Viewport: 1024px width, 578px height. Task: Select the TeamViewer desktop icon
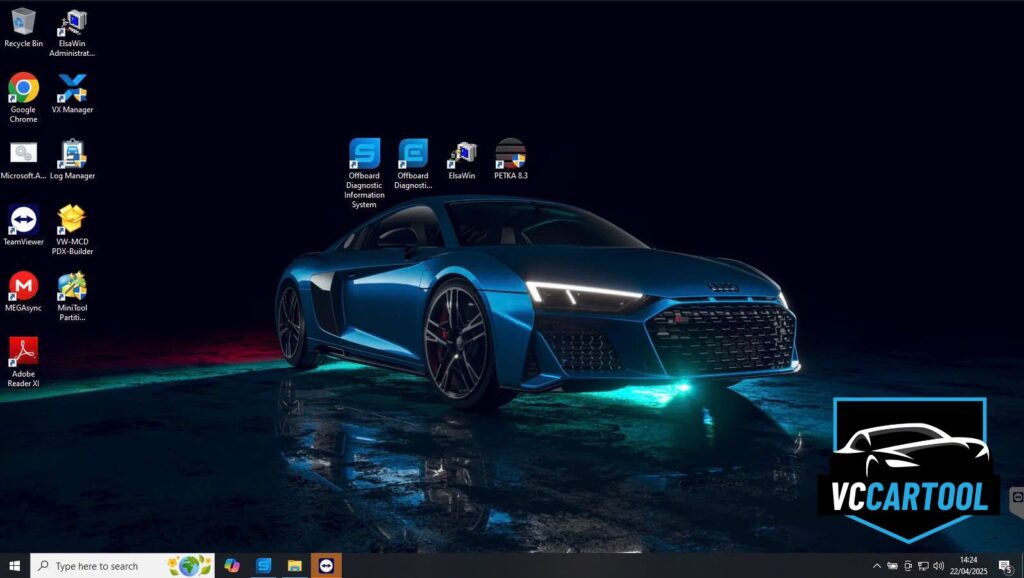23,220
